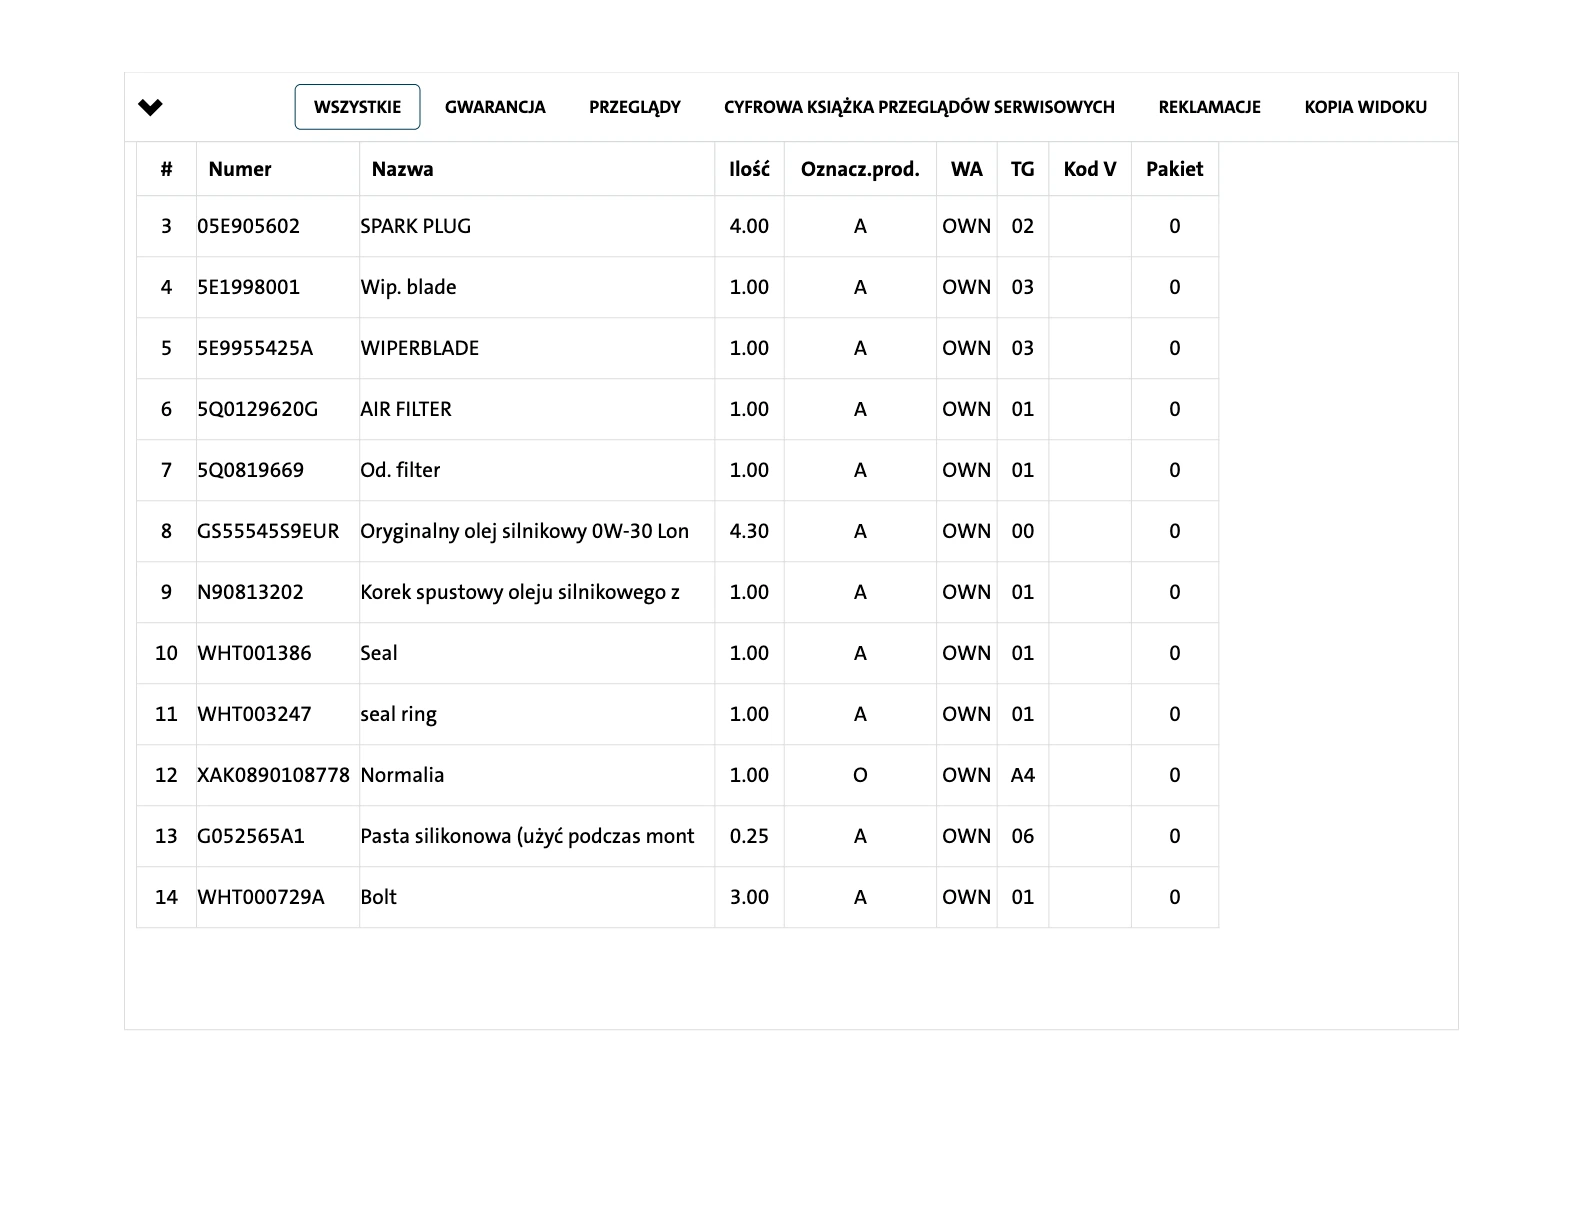Viewport: 1584px width, 1224px height.
Task: Select the WSZYSTKIE tab
Action: (357, 107)
